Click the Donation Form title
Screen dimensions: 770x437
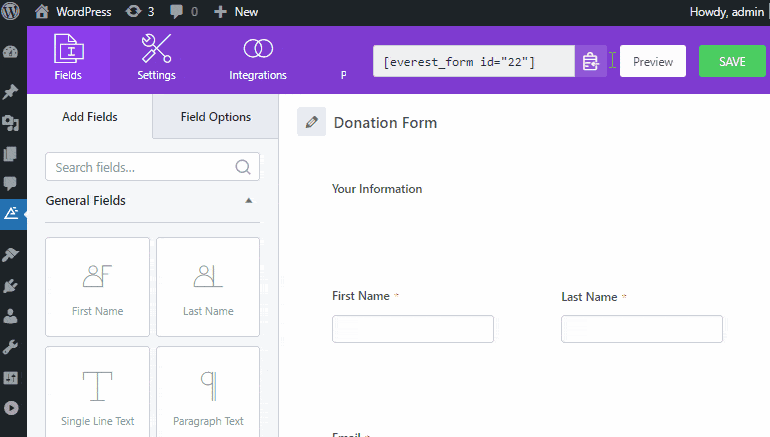click(385, 123)
